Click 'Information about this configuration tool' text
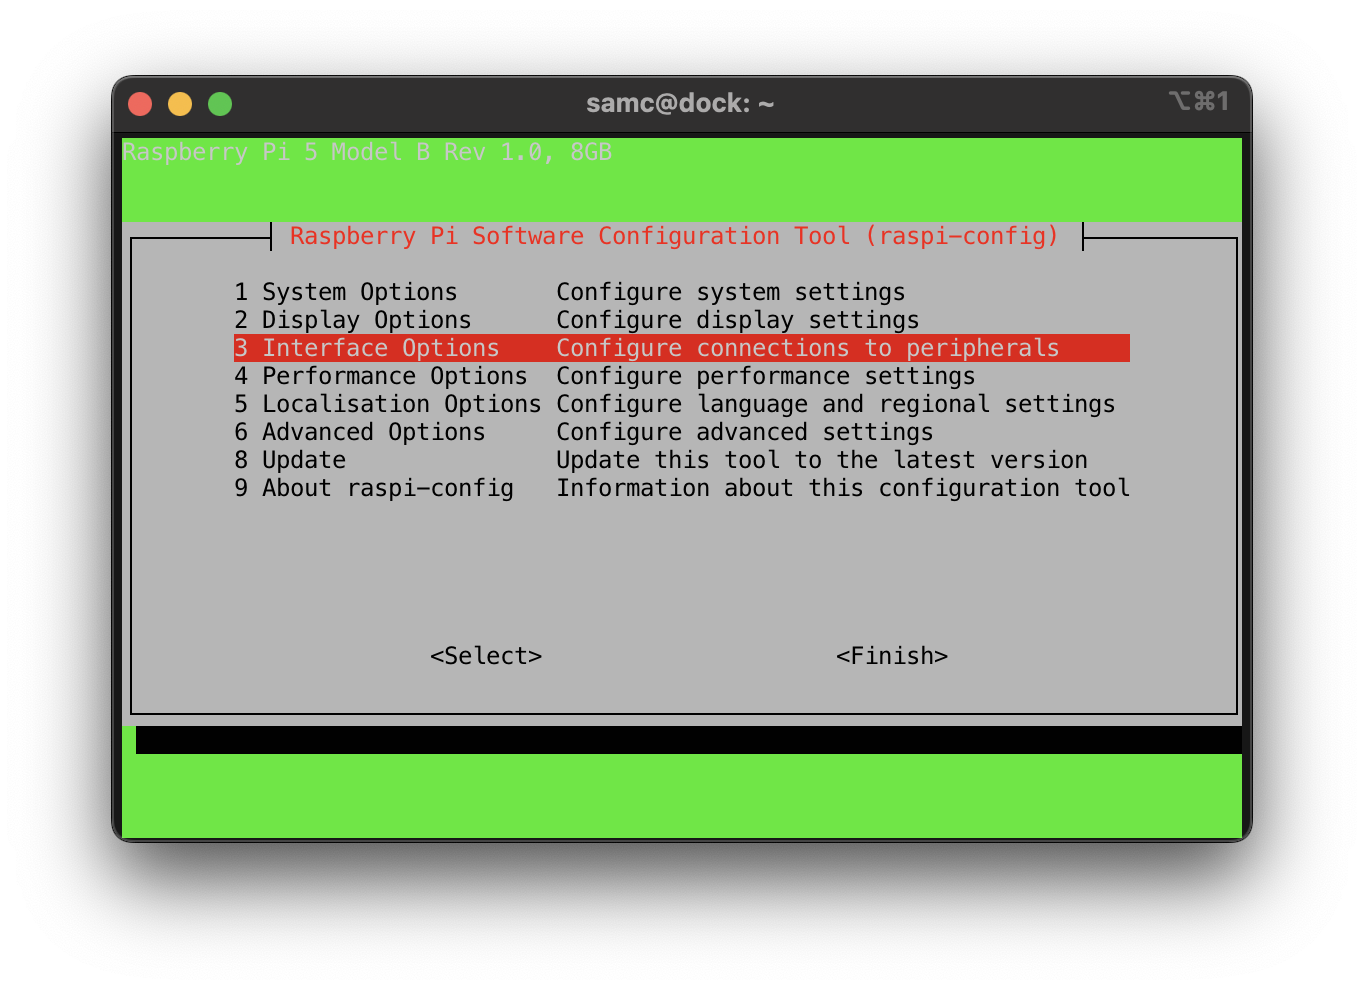This screenshot has width=1364, height=990. coord(843,488)
